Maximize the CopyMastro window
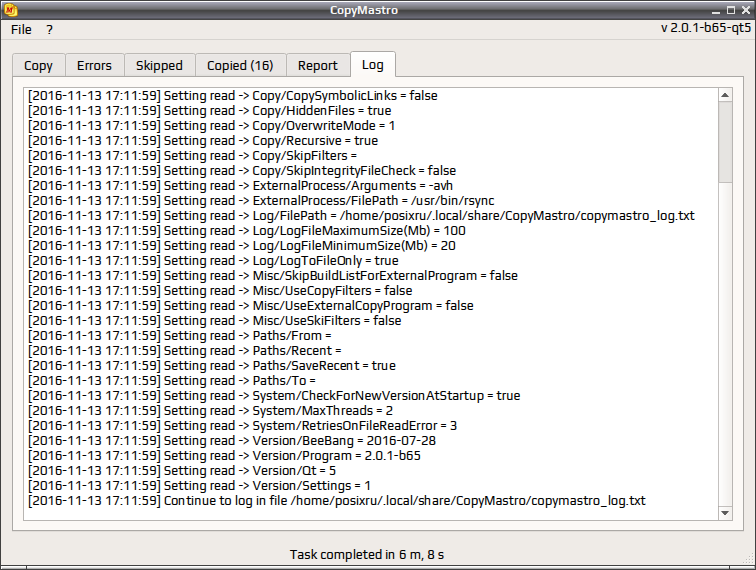 (x=731, y=10)
